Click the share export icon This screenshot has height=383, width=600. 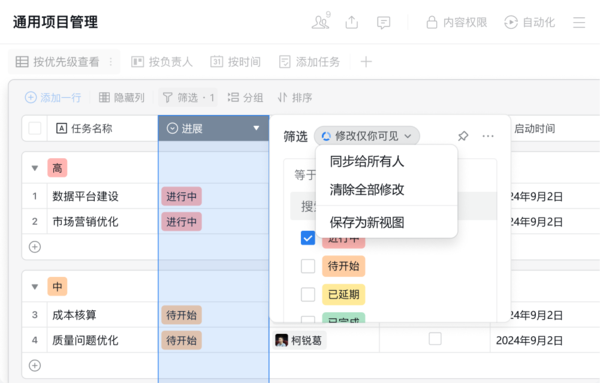pos(352,22)
